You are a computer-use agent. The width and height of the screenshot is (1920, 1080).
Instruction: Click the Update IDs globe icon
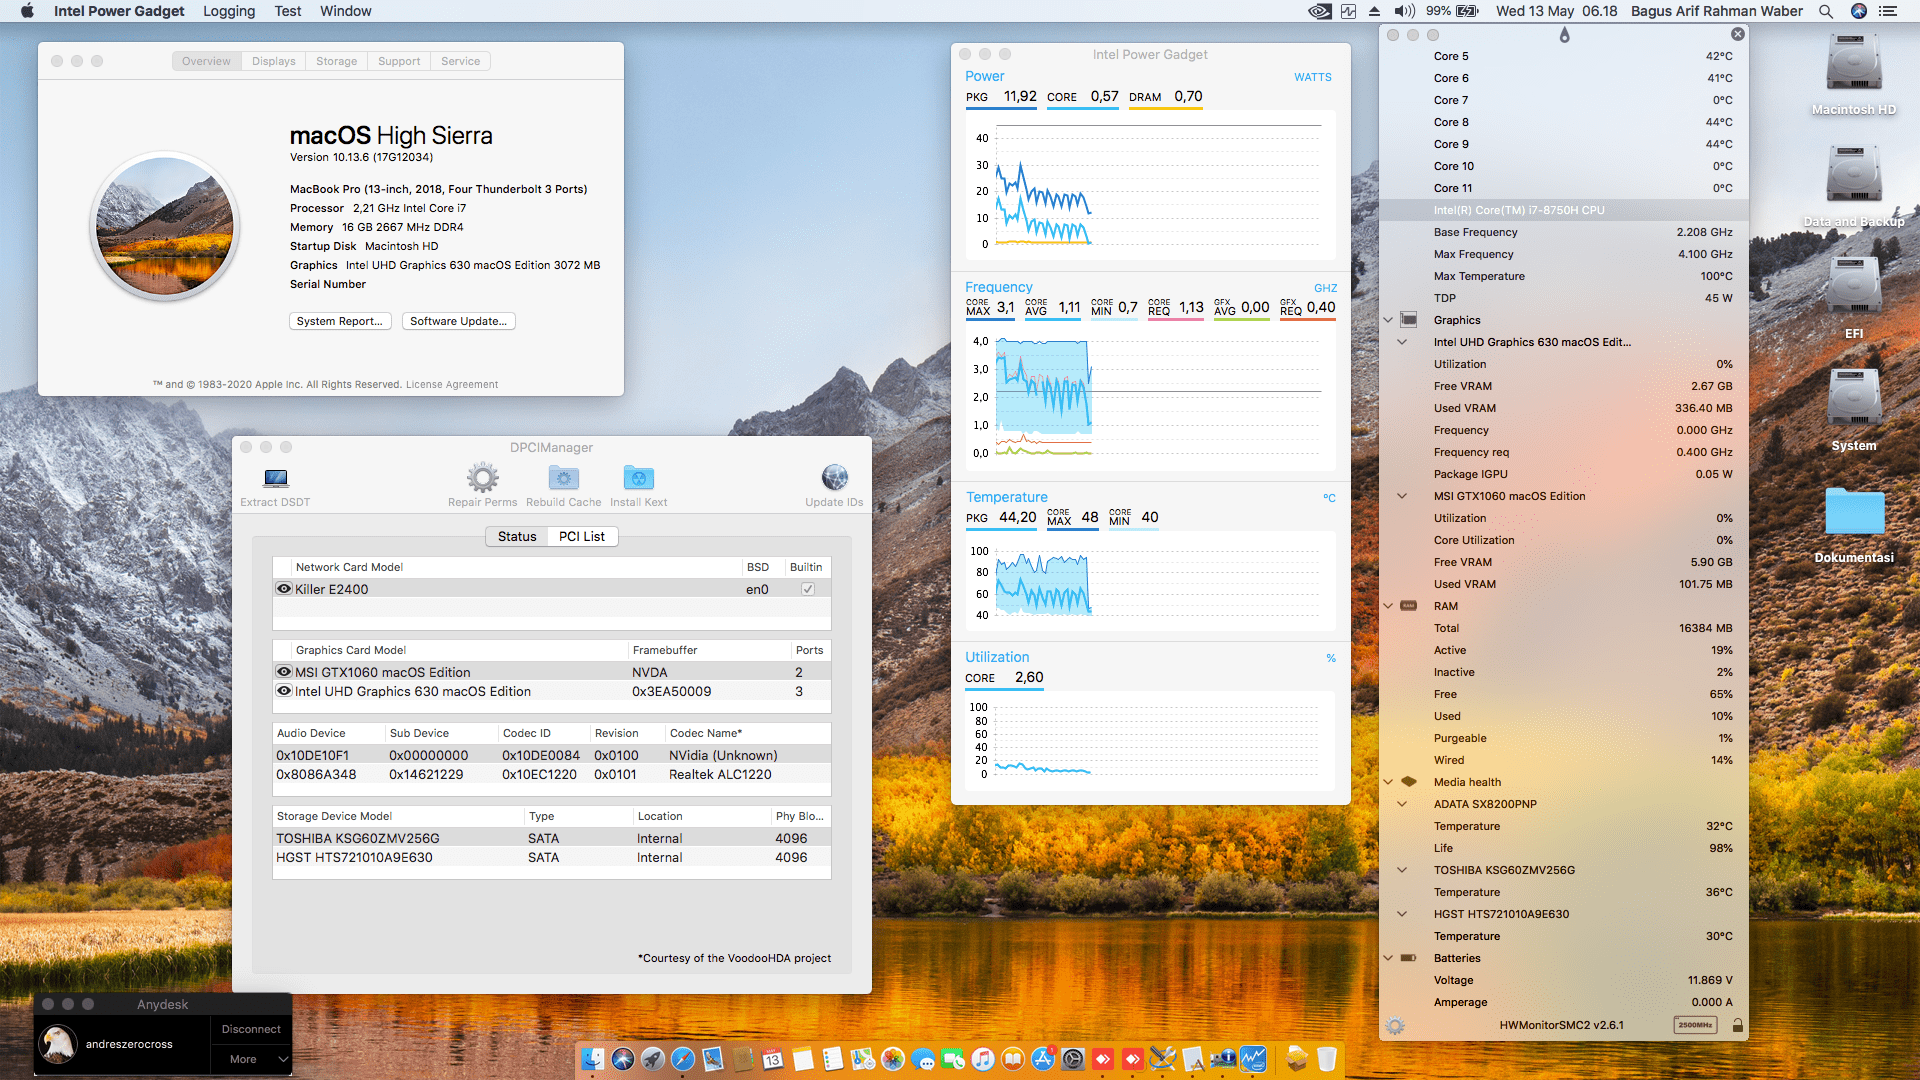(x=835, y=478)
